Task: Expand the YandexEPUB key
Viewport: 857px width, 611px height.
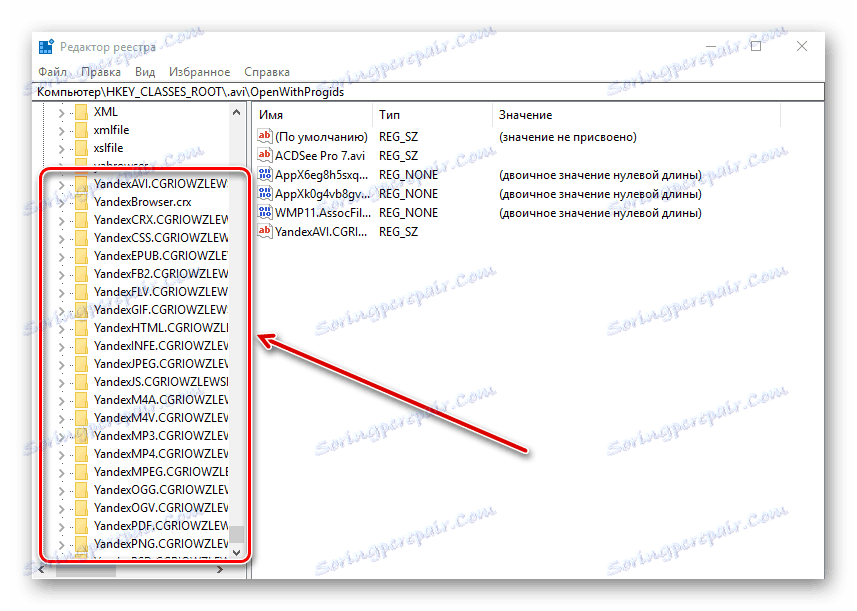Action: 61,257
